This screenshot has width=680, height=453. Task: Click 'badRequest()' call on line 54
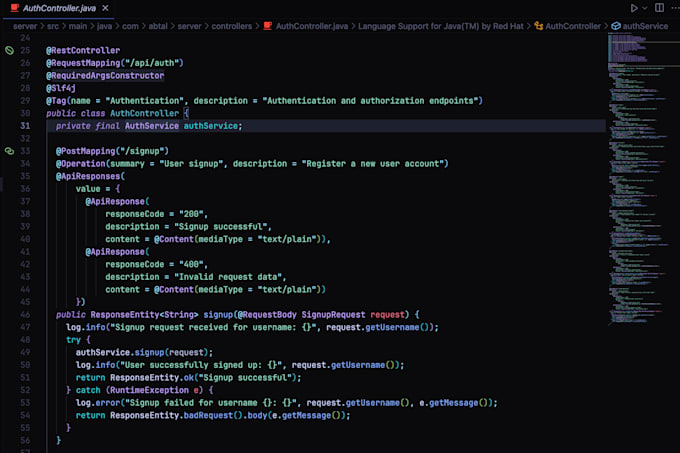point(213,415)
